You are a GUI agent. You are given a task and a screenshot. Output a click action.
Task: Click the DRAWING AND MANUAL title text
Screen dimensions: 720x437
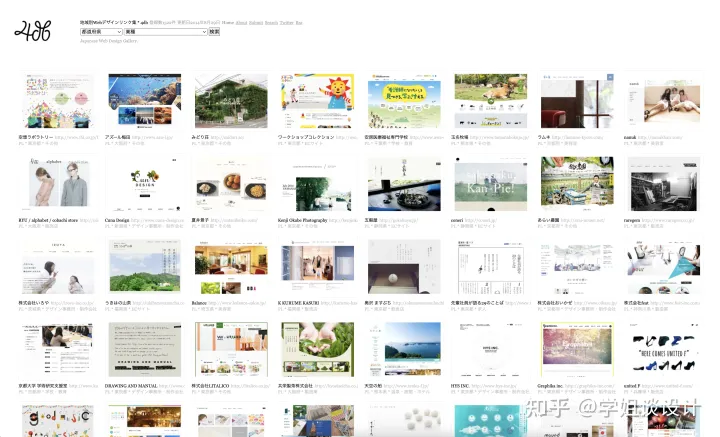pos(131,386)
